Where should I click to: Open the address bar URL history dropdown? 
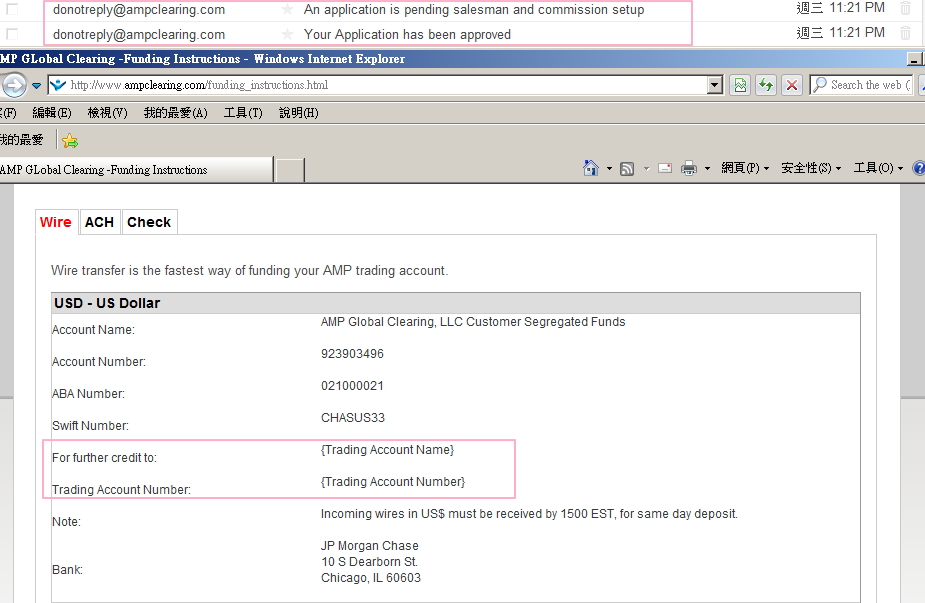tap(714, 85)
